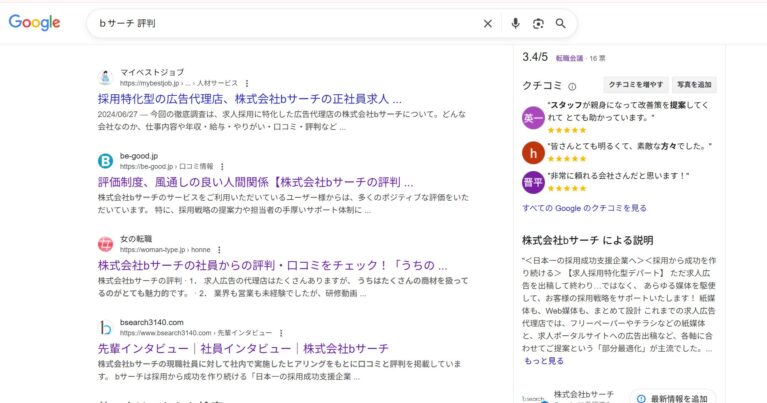Click review text スタッフが親身になって
Image resolution: width=767 pixels, height=403 pixels.
(x=628, y=111)
